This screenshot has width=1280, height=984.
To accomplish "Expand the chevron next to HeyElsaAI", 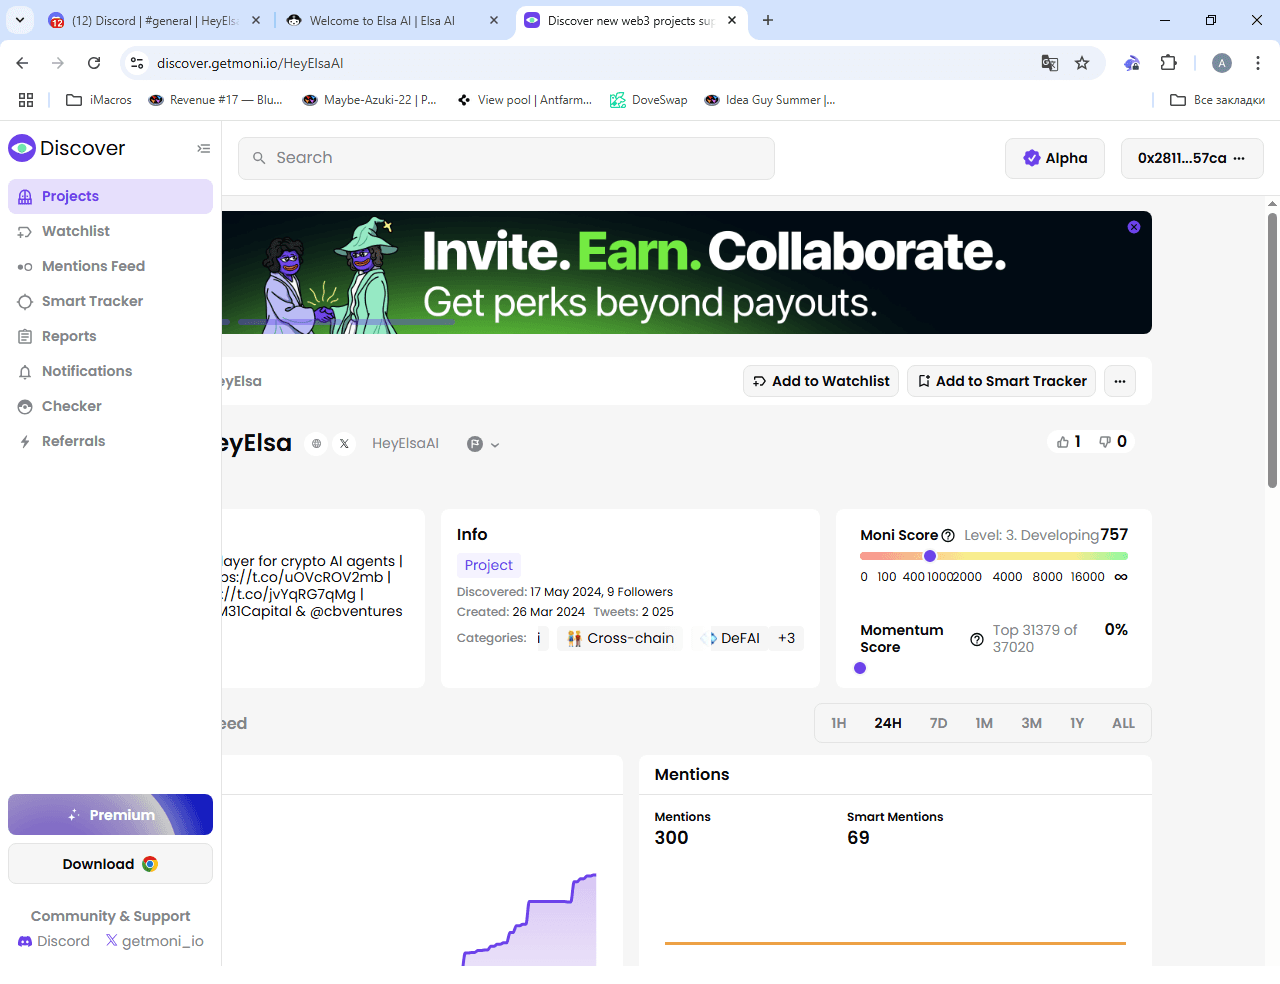I will tap(495, 445).
